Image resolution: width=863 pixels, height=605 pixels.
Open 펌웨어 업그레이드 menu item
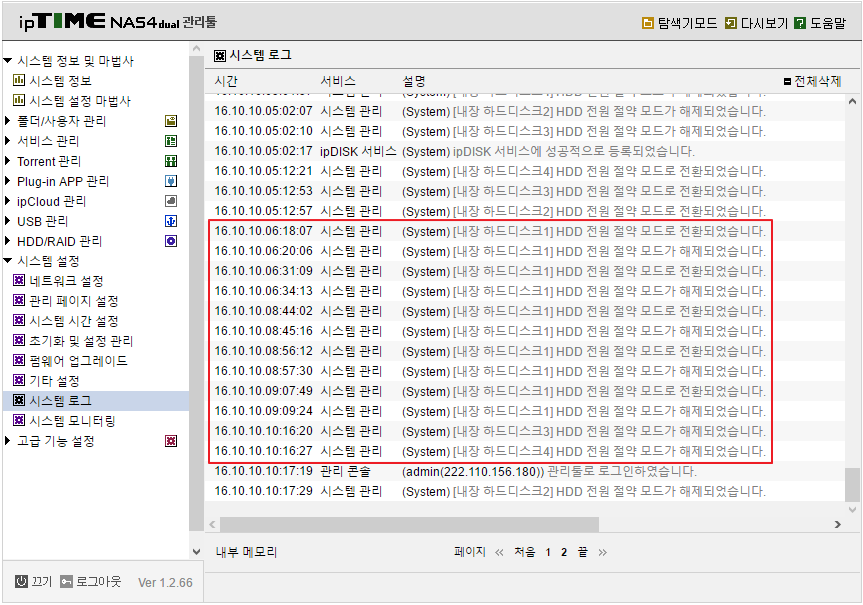78,361
